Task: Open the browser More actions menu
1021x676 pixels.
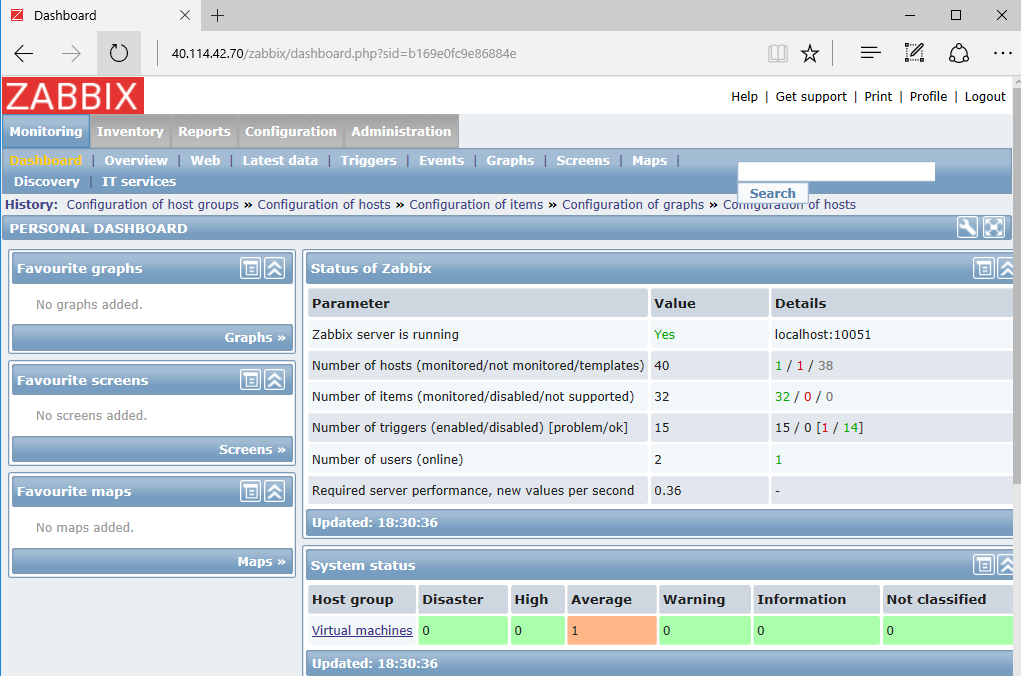Action: (x=1003, y=53)
